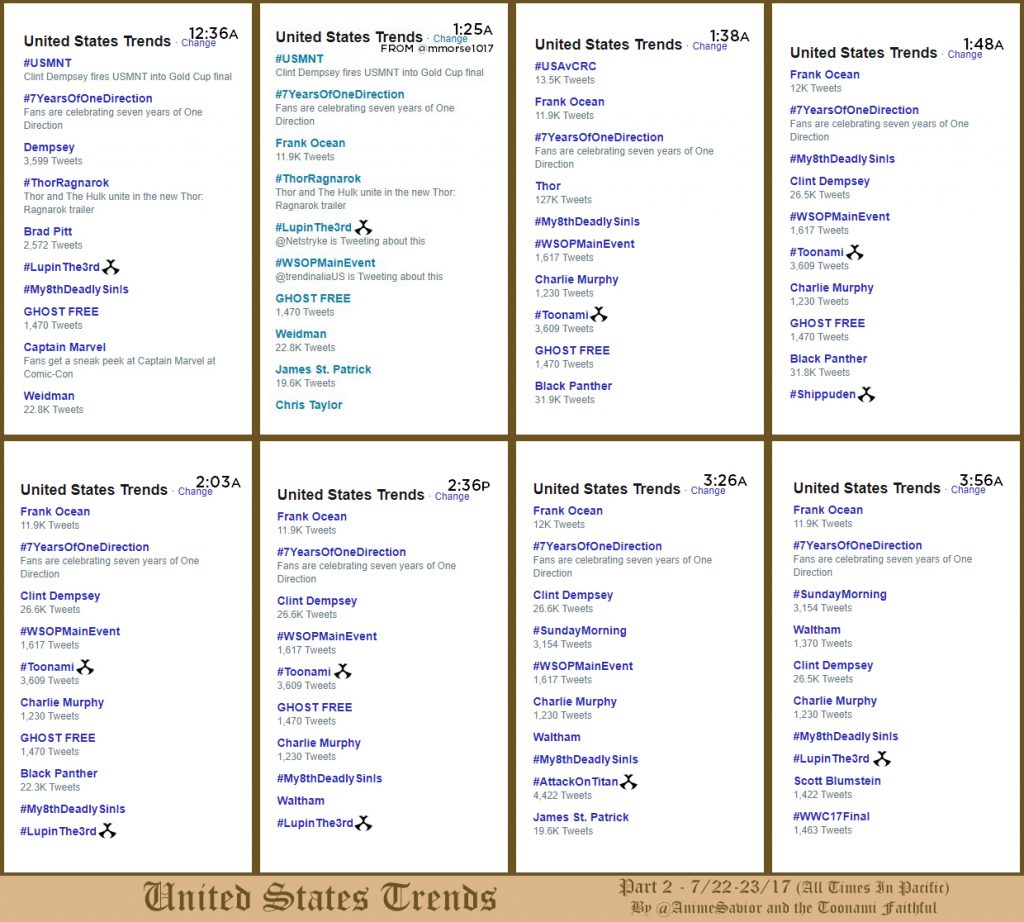Open #LupinThe3rd in the 2:03A panel
Screen dimensions: 1024x922
tap(58, 832)
